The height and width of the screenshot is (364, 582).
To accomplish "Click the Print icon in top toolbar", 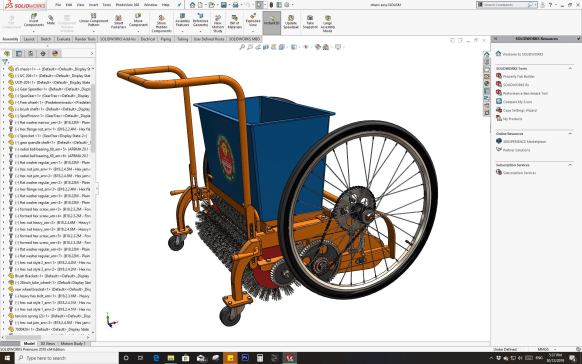I will pos(235,5).
